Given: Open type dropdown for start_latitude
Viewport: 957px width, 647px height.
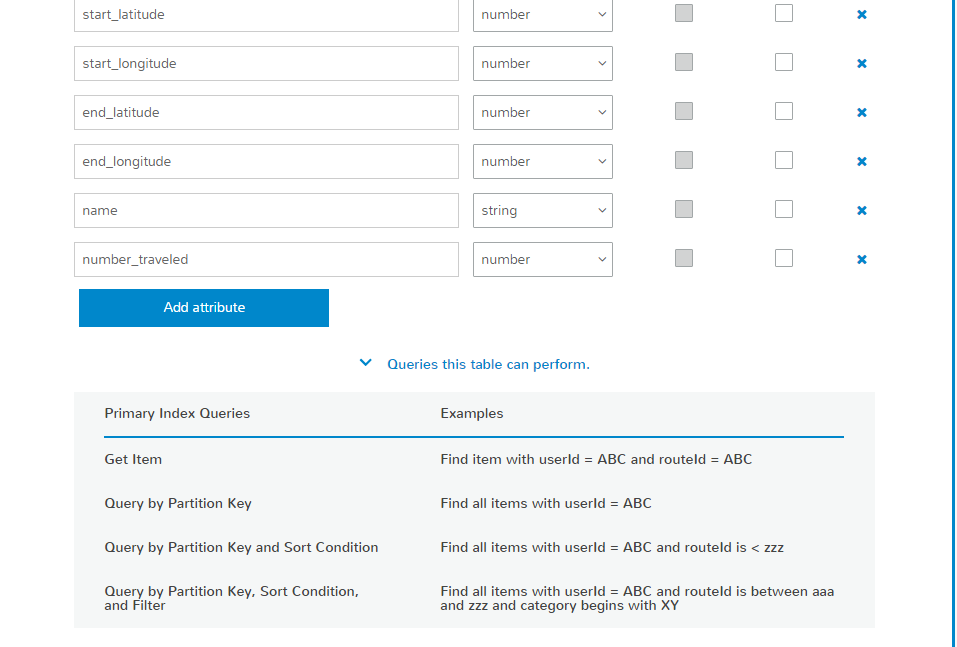Looking at the screenshot, I should (542, 15).
